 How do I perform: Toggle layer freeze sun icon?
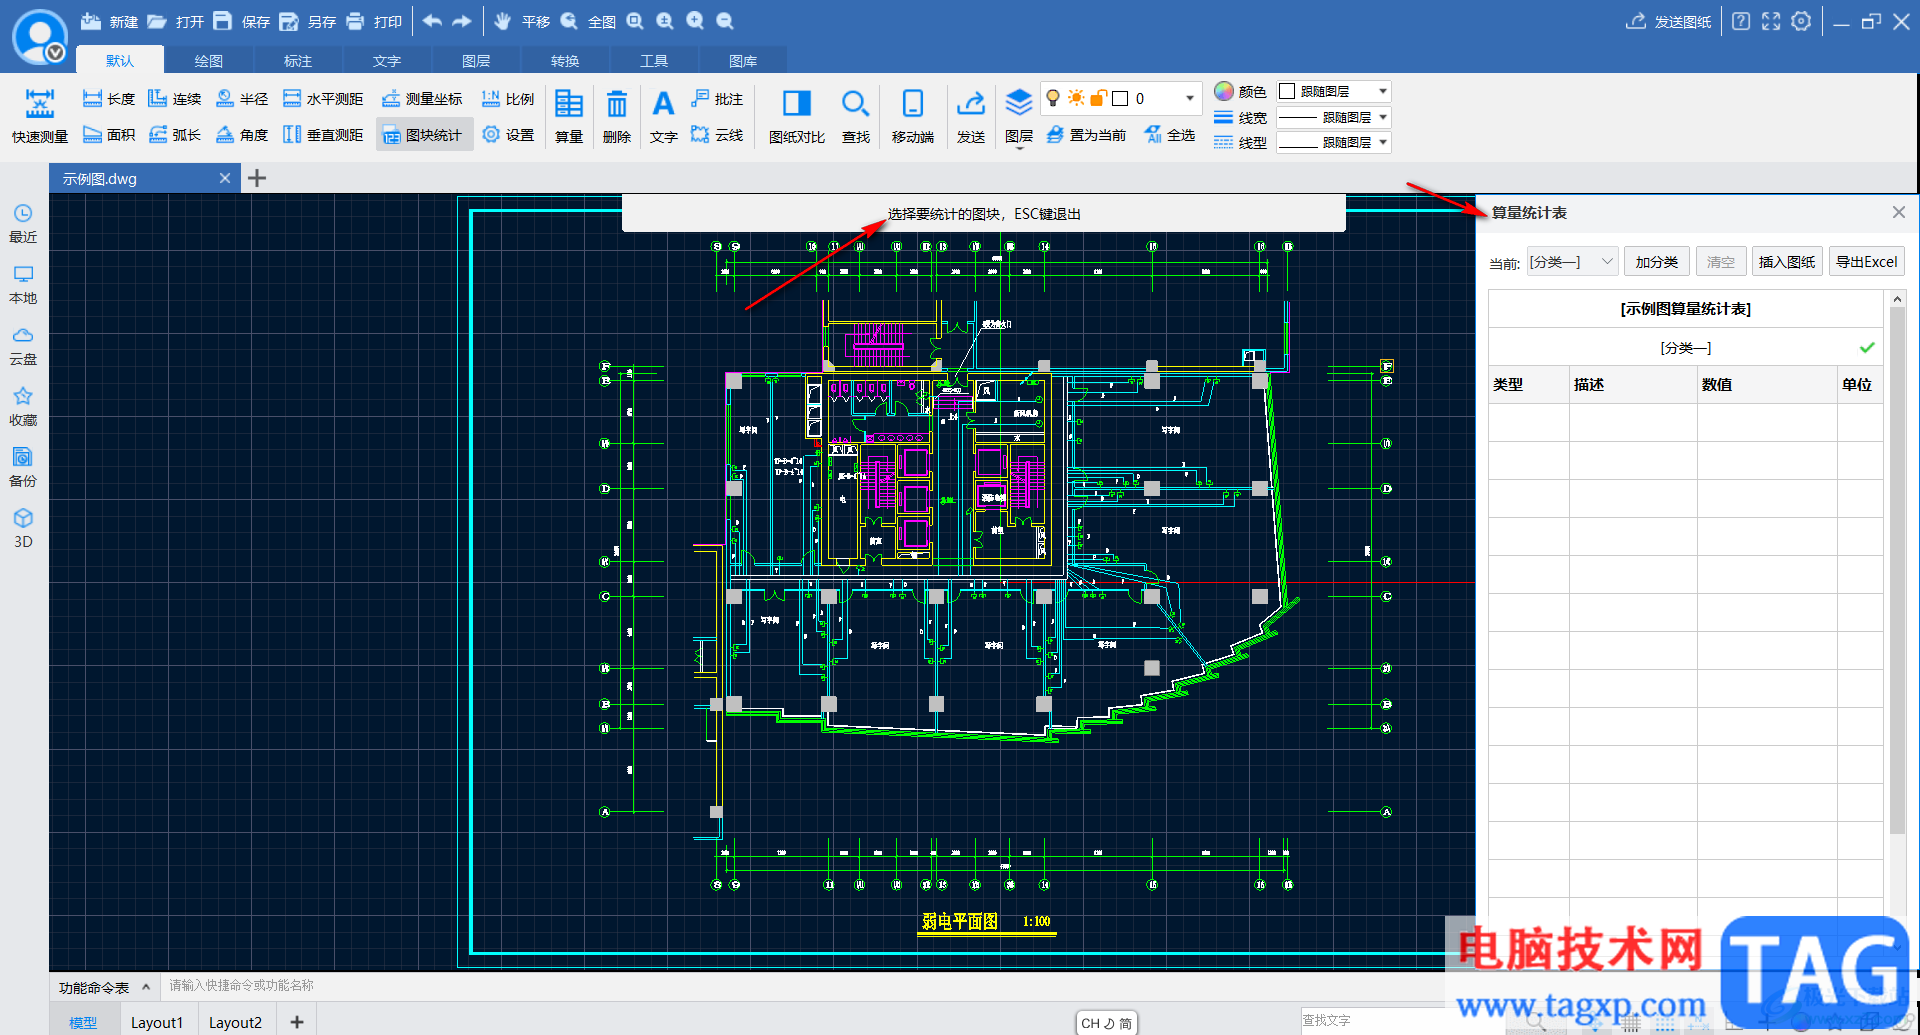(x=1076, y=98)
